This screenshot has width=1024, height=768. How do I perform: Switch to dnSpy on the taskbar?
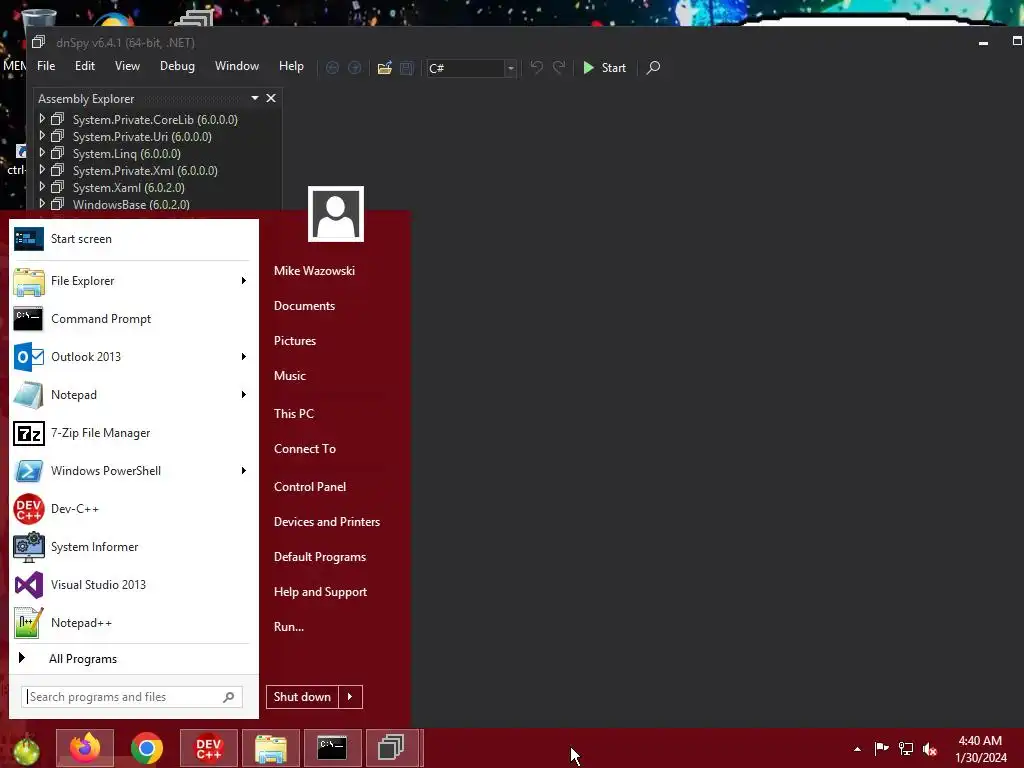coord(392,748)
